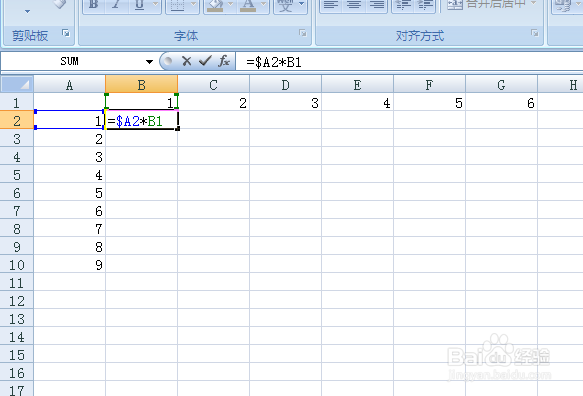Open the insert function fx dialog
This screenshot has width=583, height=396.
pos(224,61)
